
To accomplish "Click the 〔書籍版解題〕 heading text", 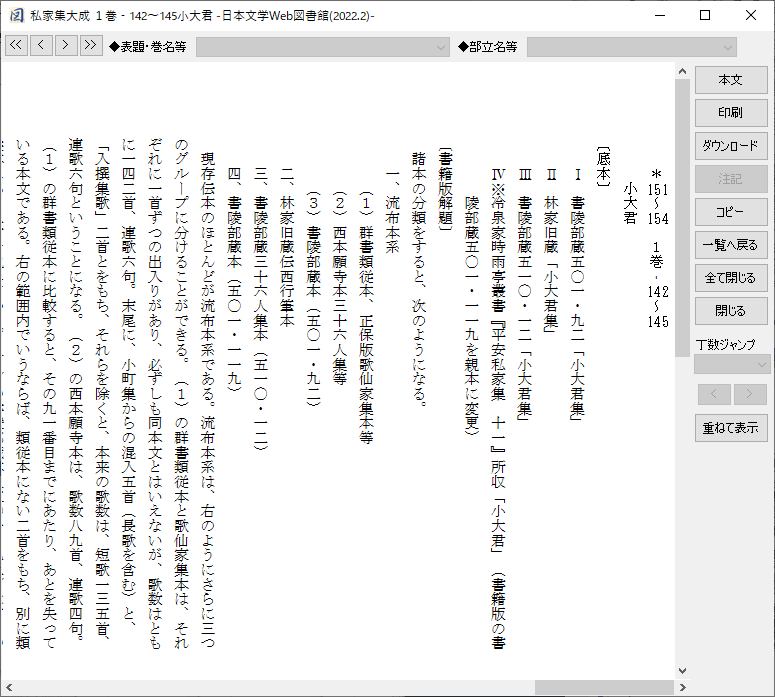I will pos(445,188).
